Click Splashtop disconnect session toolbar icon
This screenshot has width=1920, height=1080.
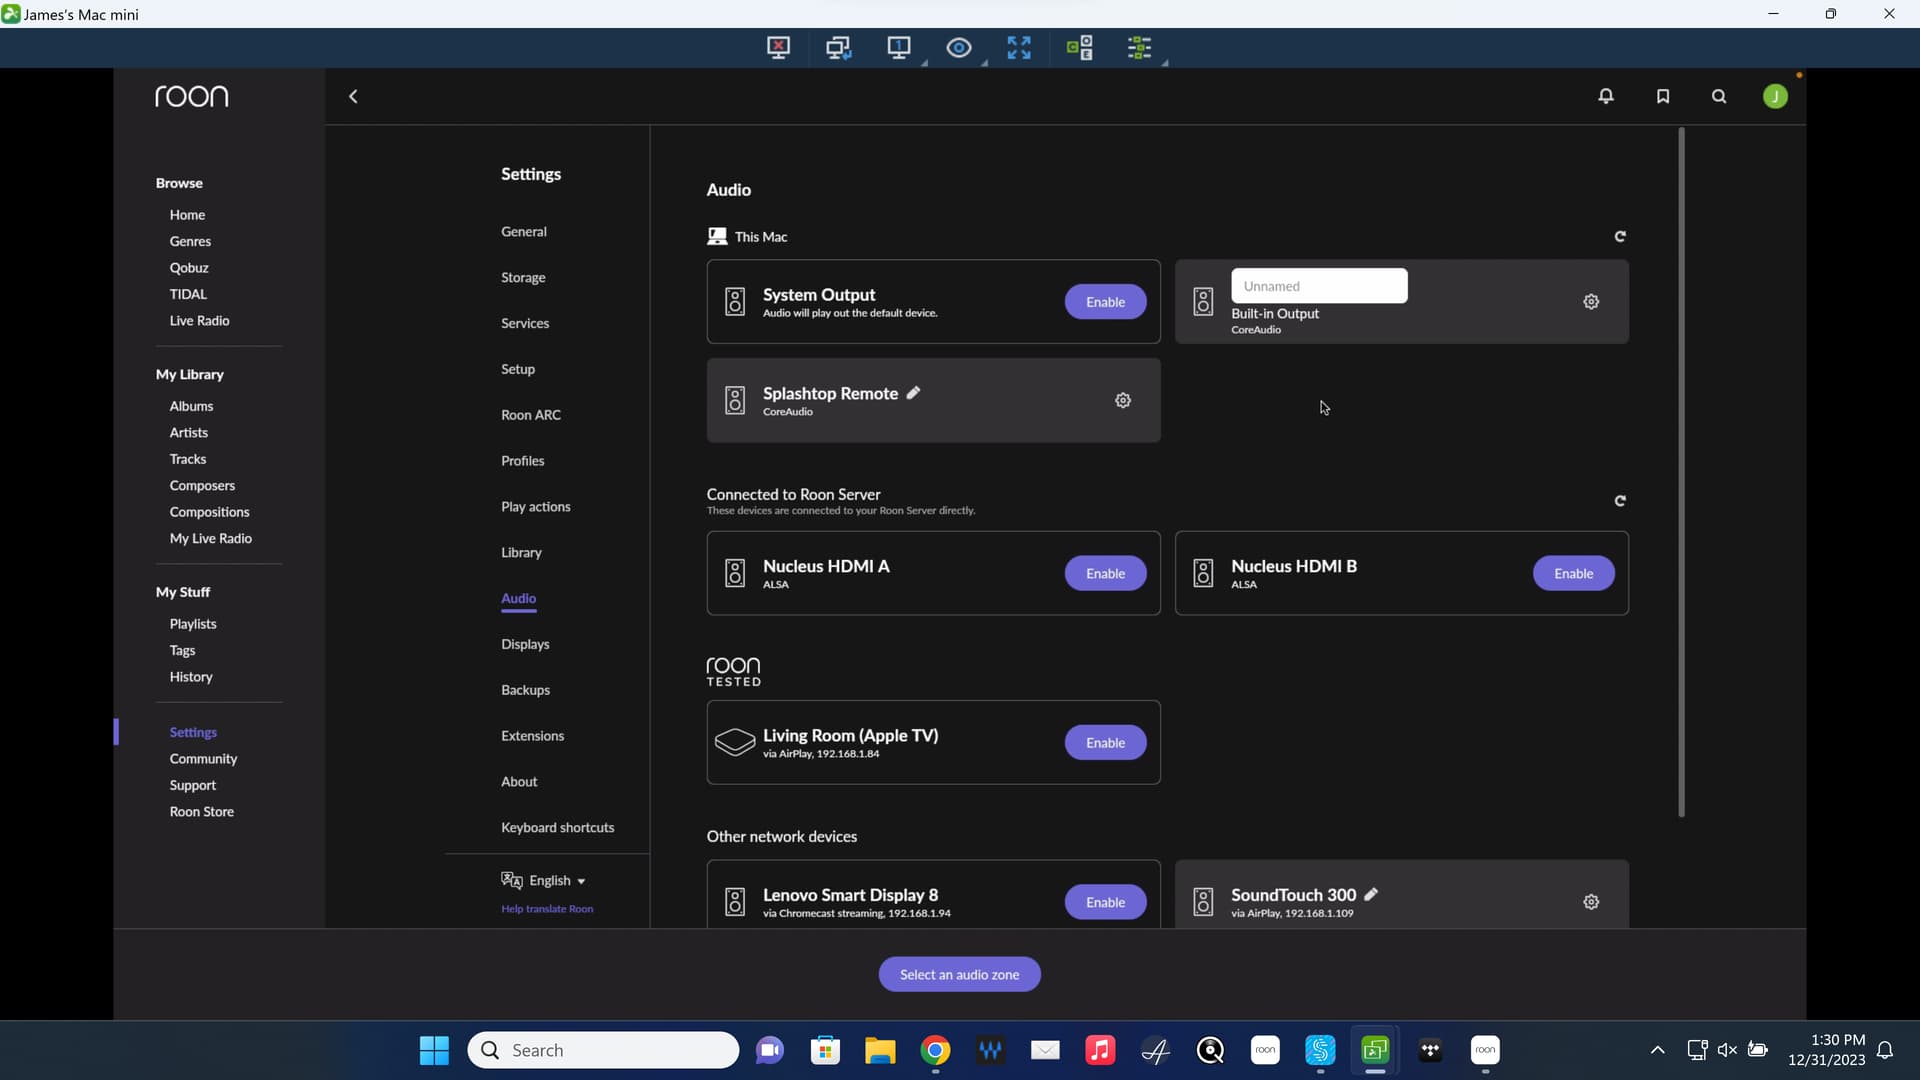pyautogui.click(x=778, y=47)
